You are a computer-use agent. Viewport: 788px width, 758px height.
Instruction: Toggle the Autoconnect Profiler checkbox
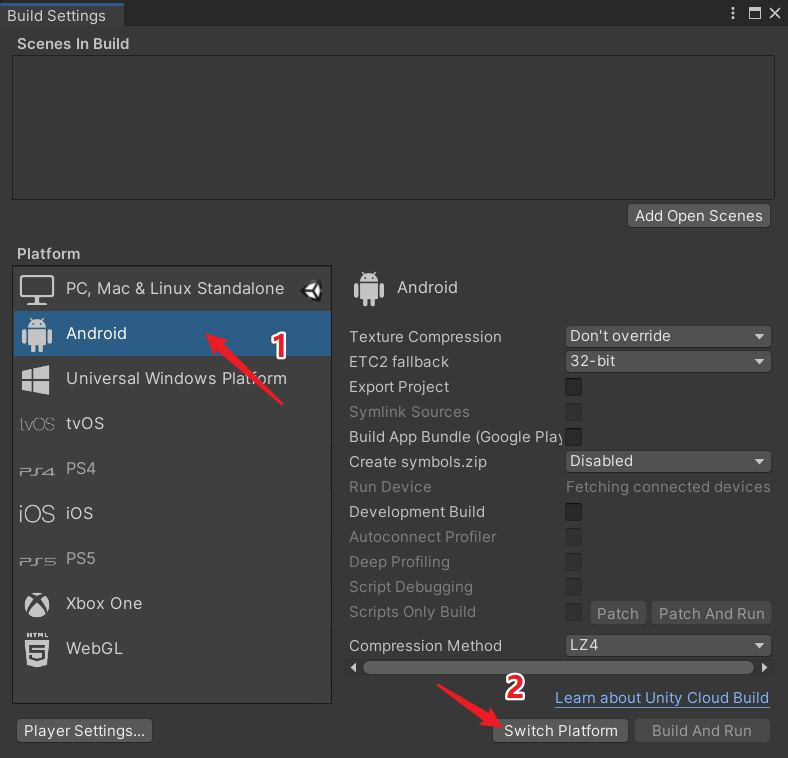click(x=573, y=537)
